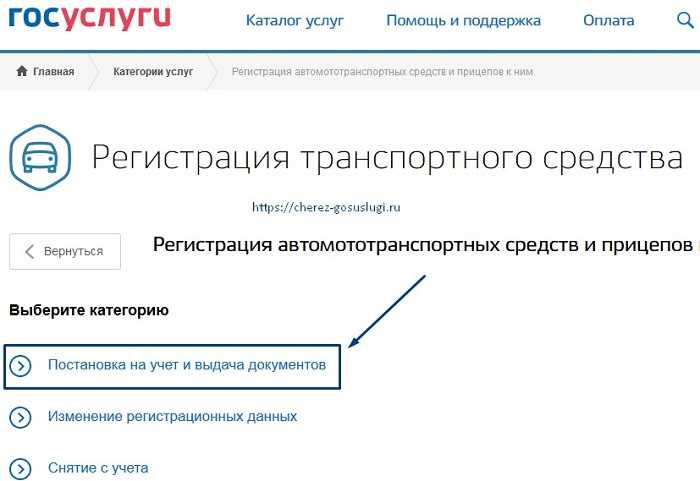Open the Оплата menu item
This screenshot has height=481, width=700.
pyautogui.click(x=608, y=21)
